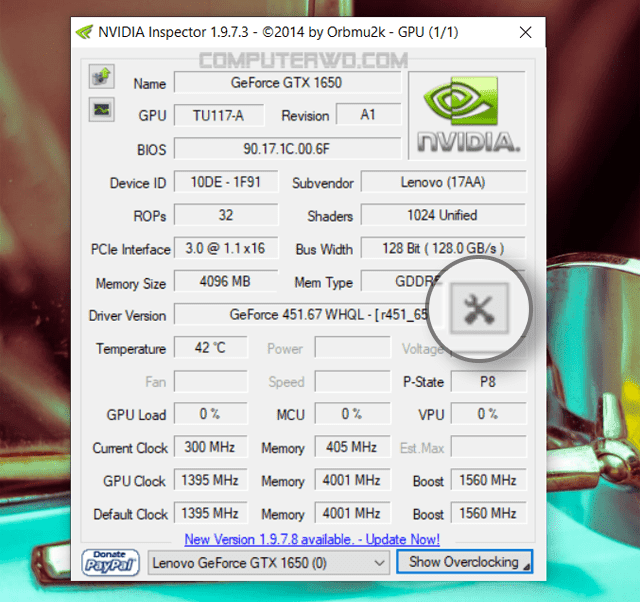Click the Shaders value 1024 Unified

(x=444, y=215)
